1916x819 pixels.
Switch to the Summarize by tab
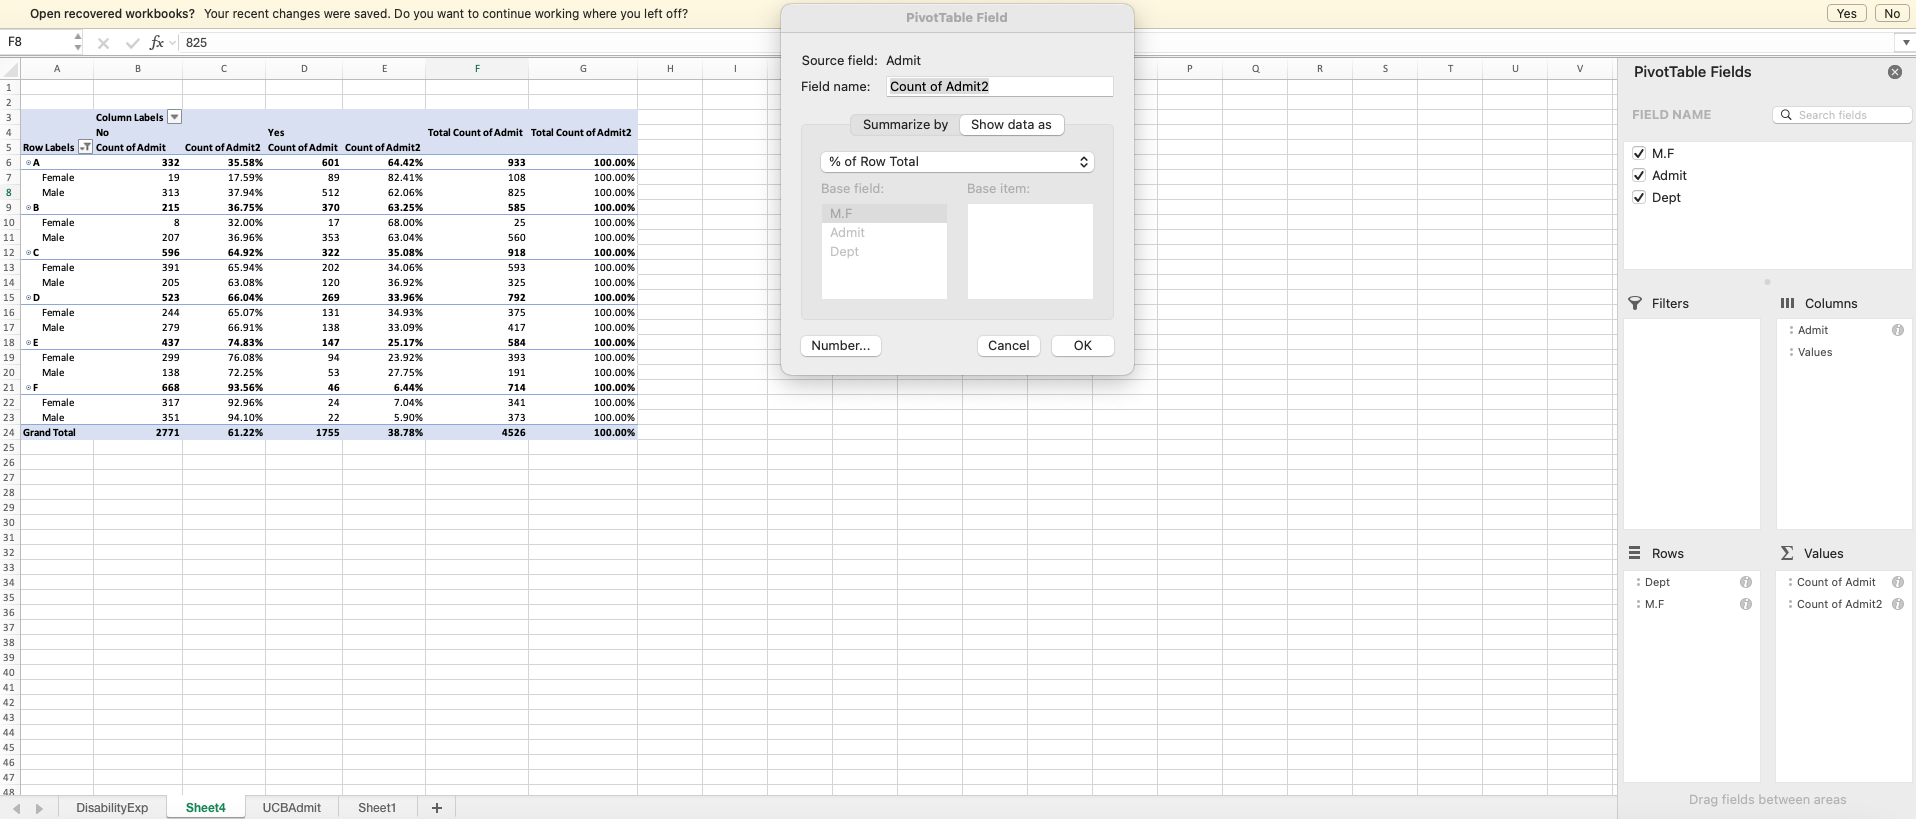tap(905, 125)
